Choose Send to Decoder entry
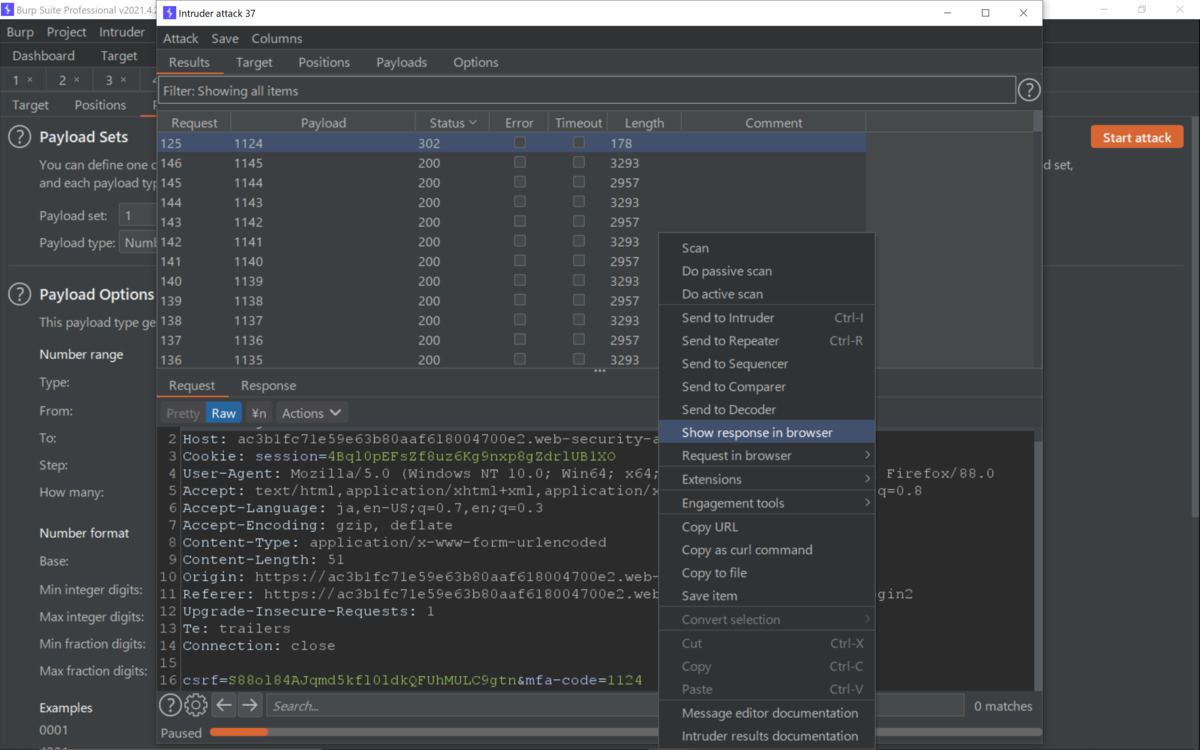The image size is (1200, 750). click(x=767, y=410)
